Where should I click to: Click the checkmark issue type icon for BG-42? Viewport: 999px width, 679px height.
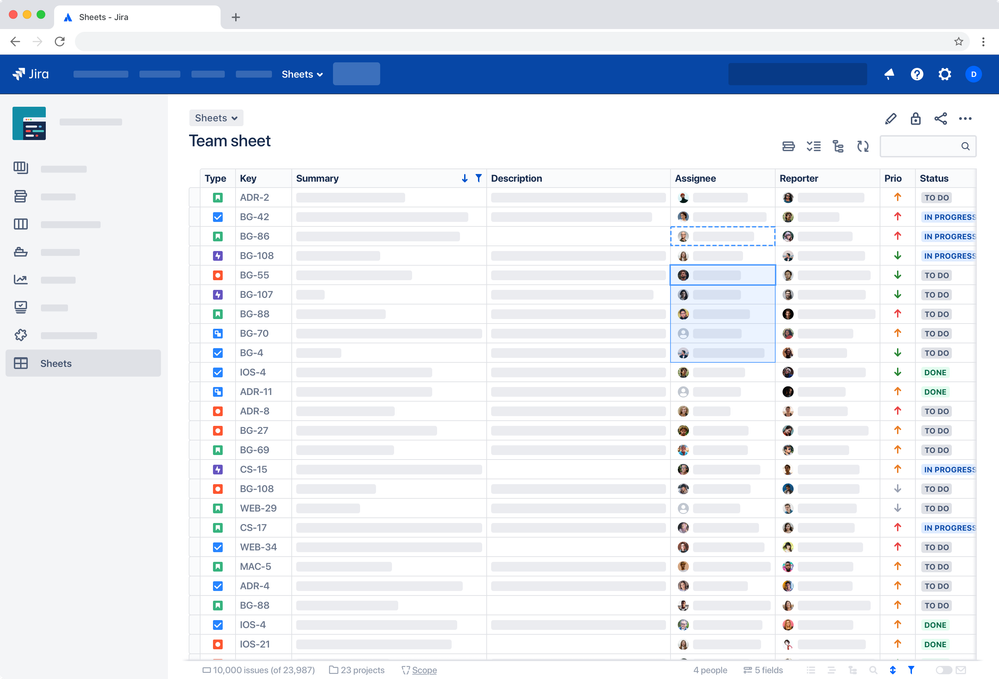point(218,217)
